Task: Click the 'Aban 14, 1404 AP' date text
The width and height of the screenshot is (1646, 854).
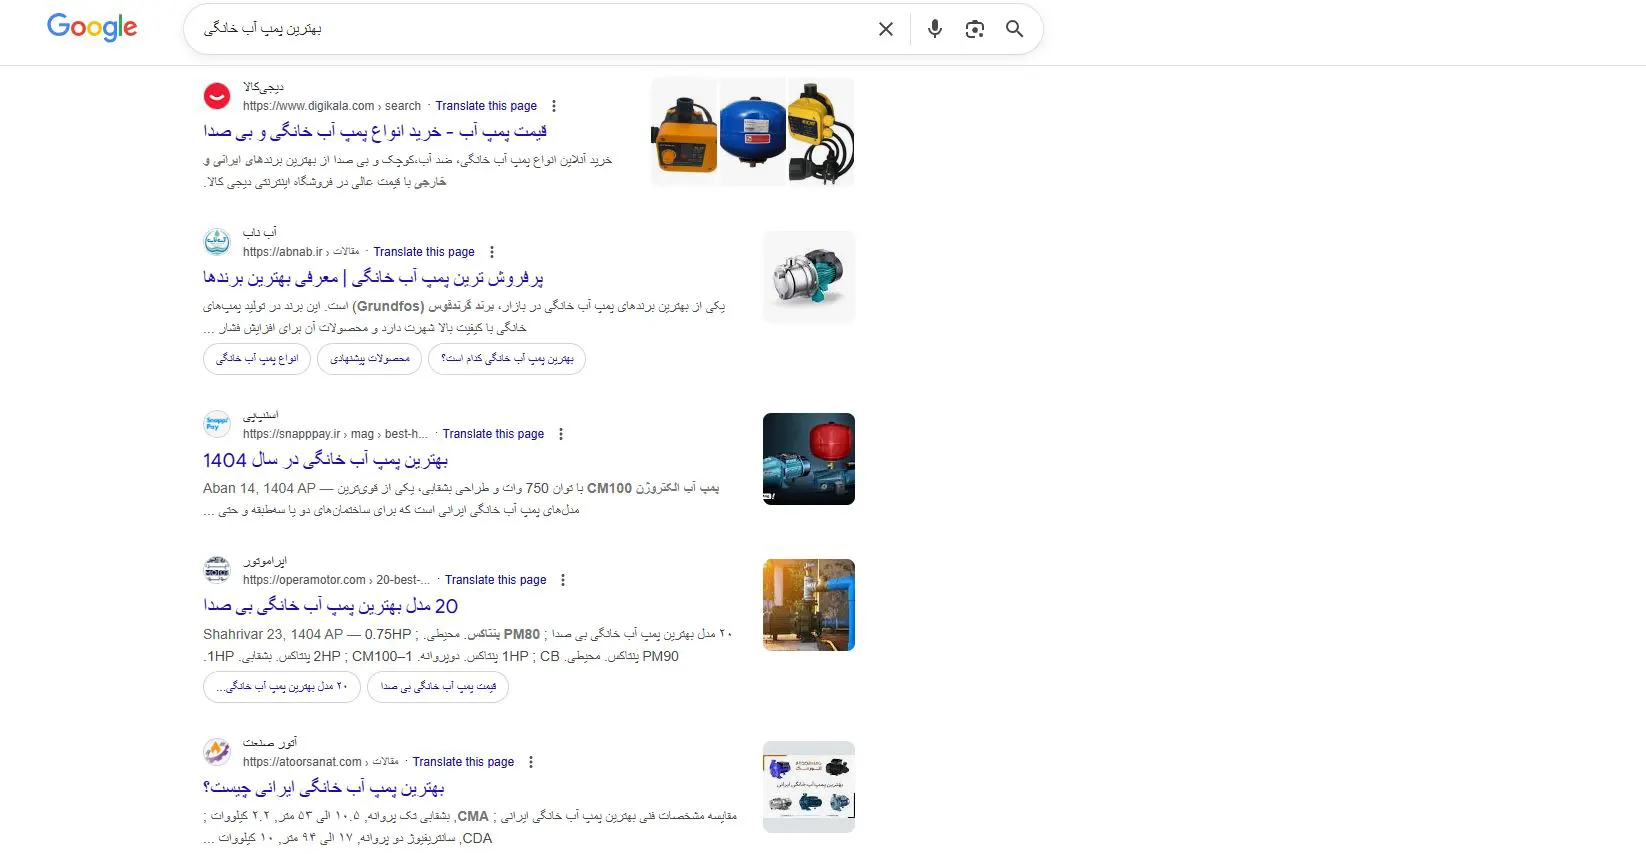Action: [259, 488]
